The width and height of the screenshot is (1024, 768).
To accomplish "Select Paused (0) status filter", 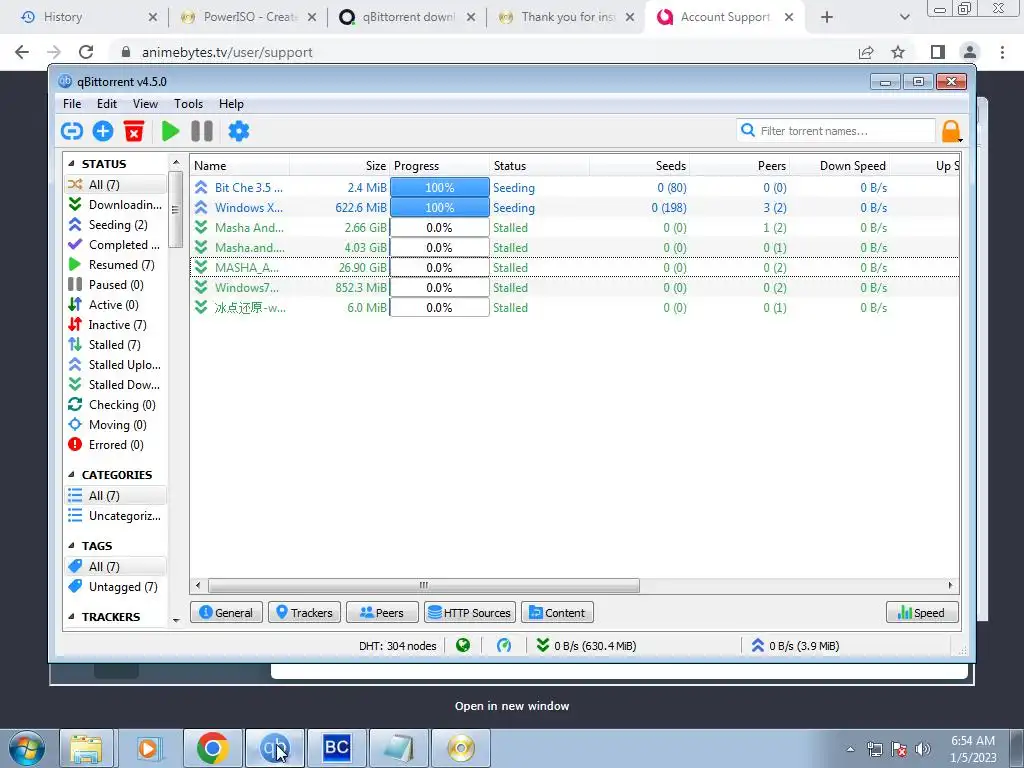I will point(116,285).
